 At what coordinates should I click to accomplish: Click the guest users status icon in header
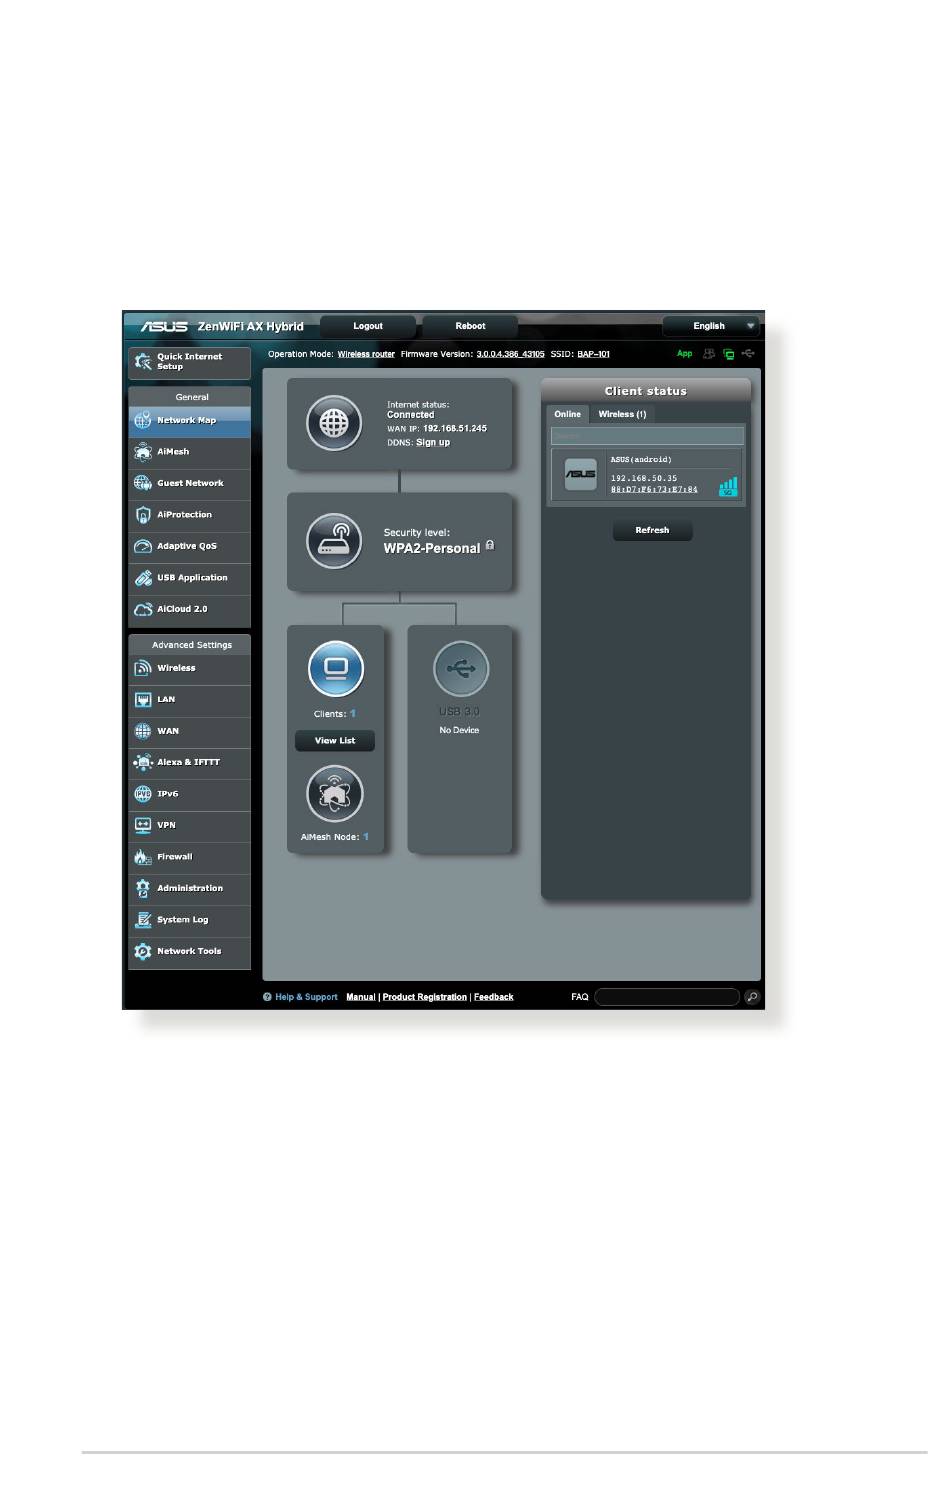point(710,354)
